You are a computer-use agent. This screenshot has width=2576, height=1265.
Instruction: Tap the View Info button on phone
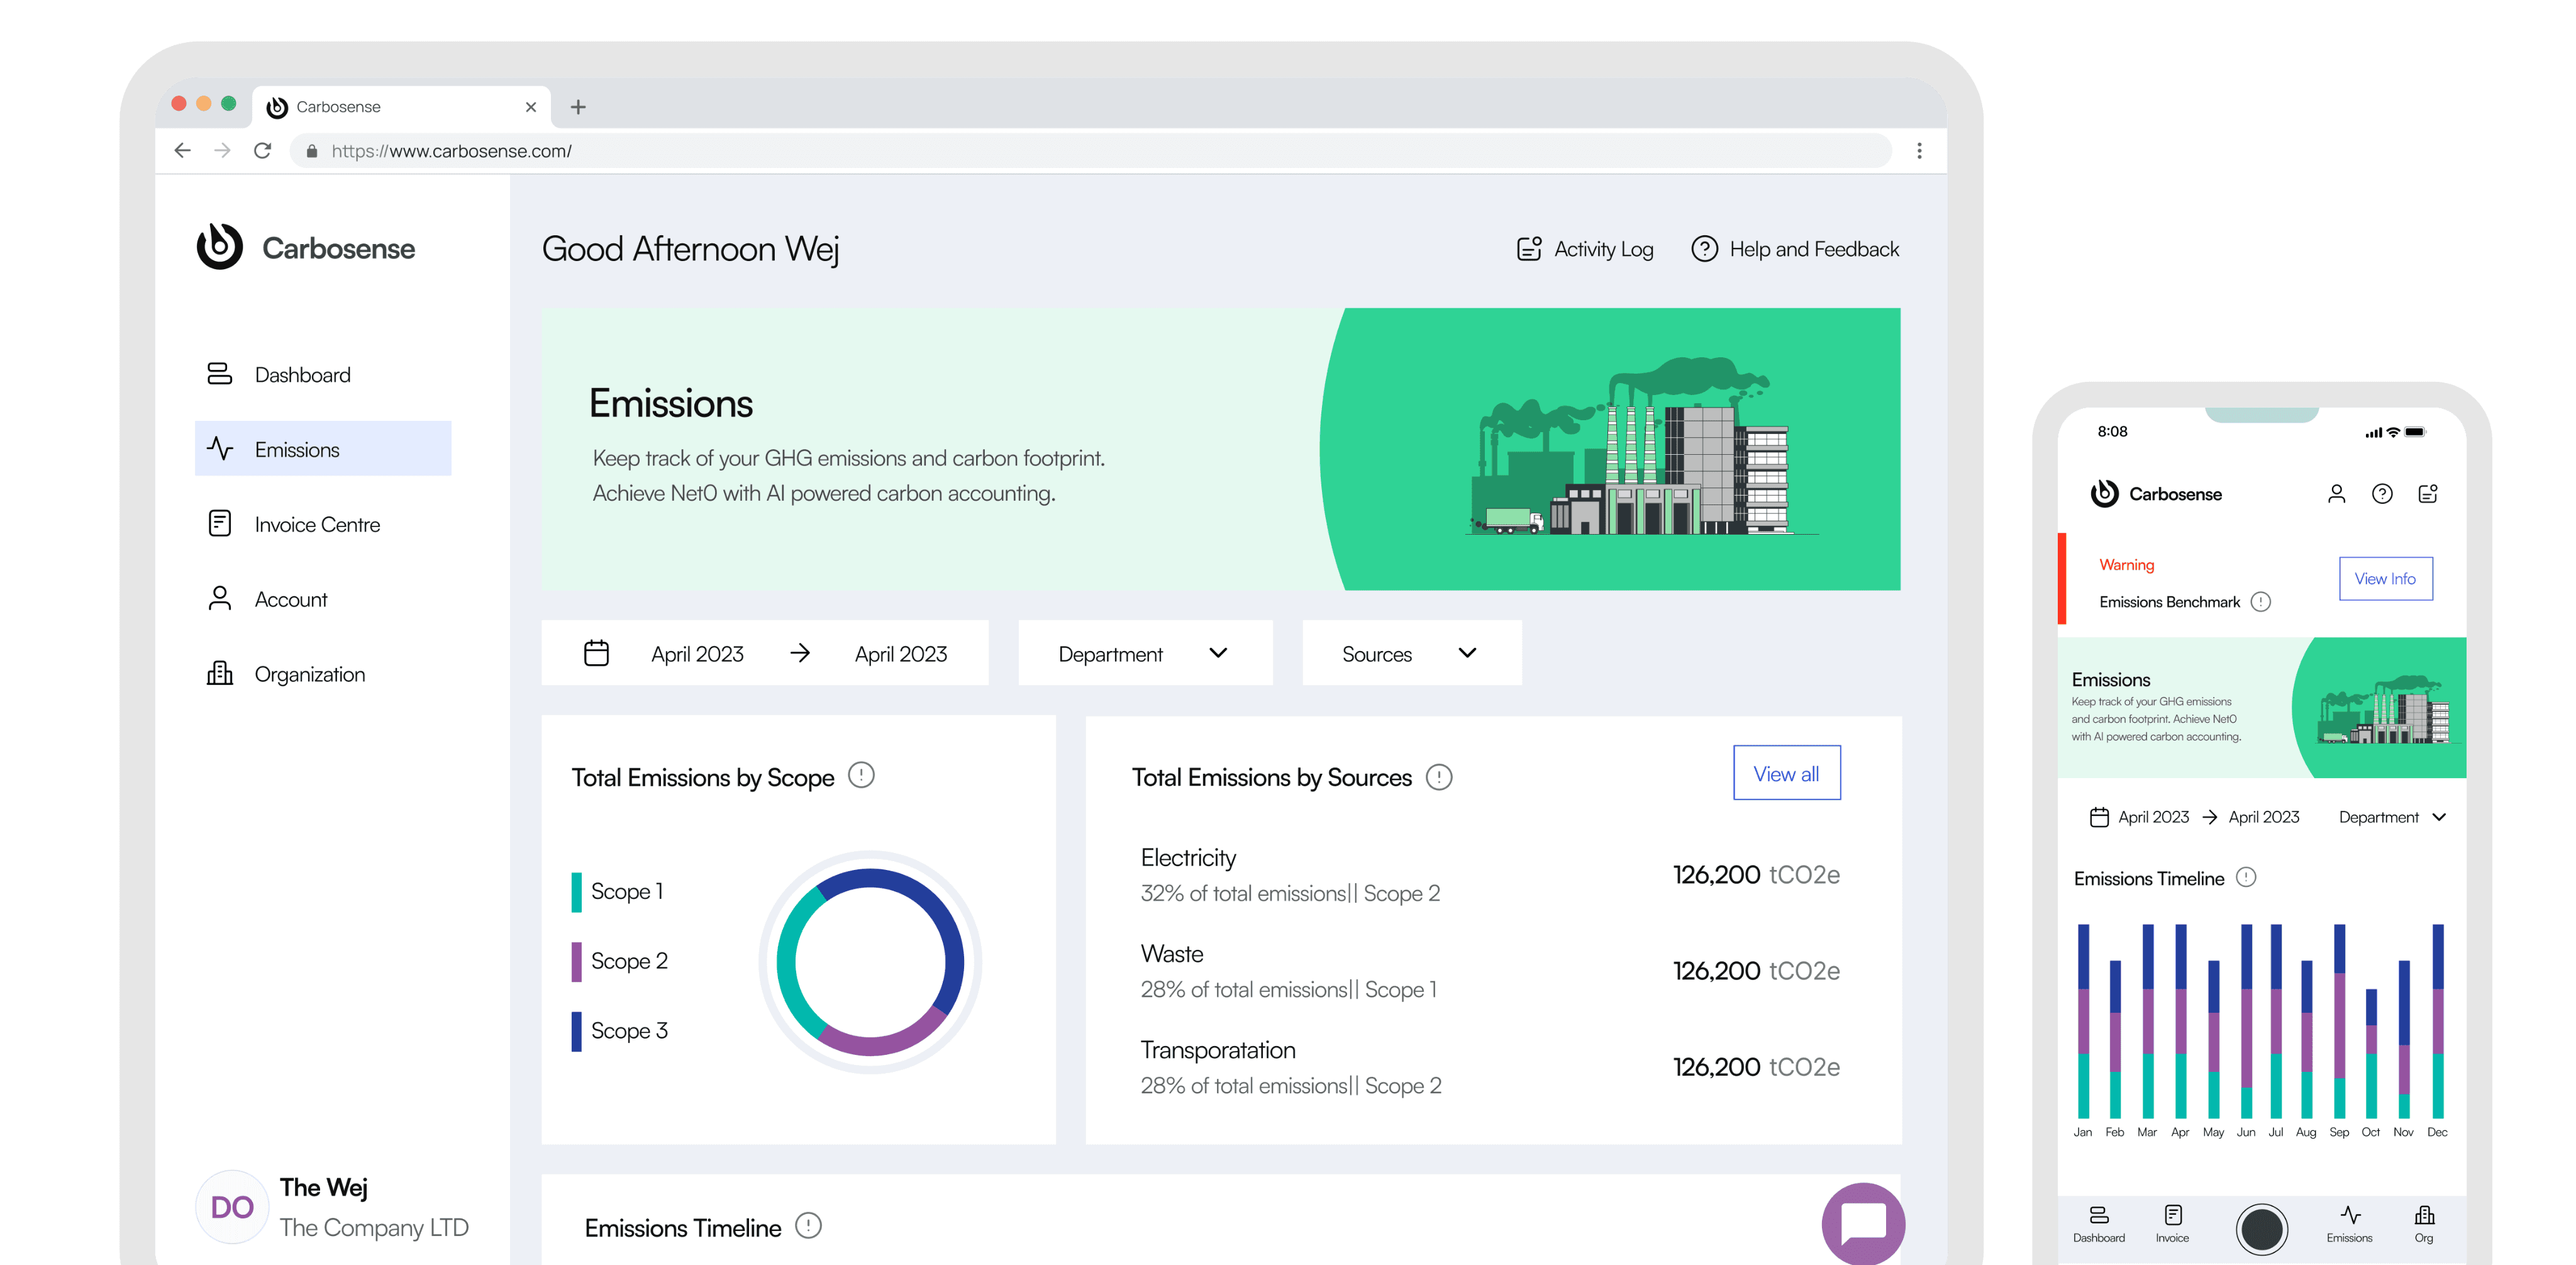tap(2385, 579)
